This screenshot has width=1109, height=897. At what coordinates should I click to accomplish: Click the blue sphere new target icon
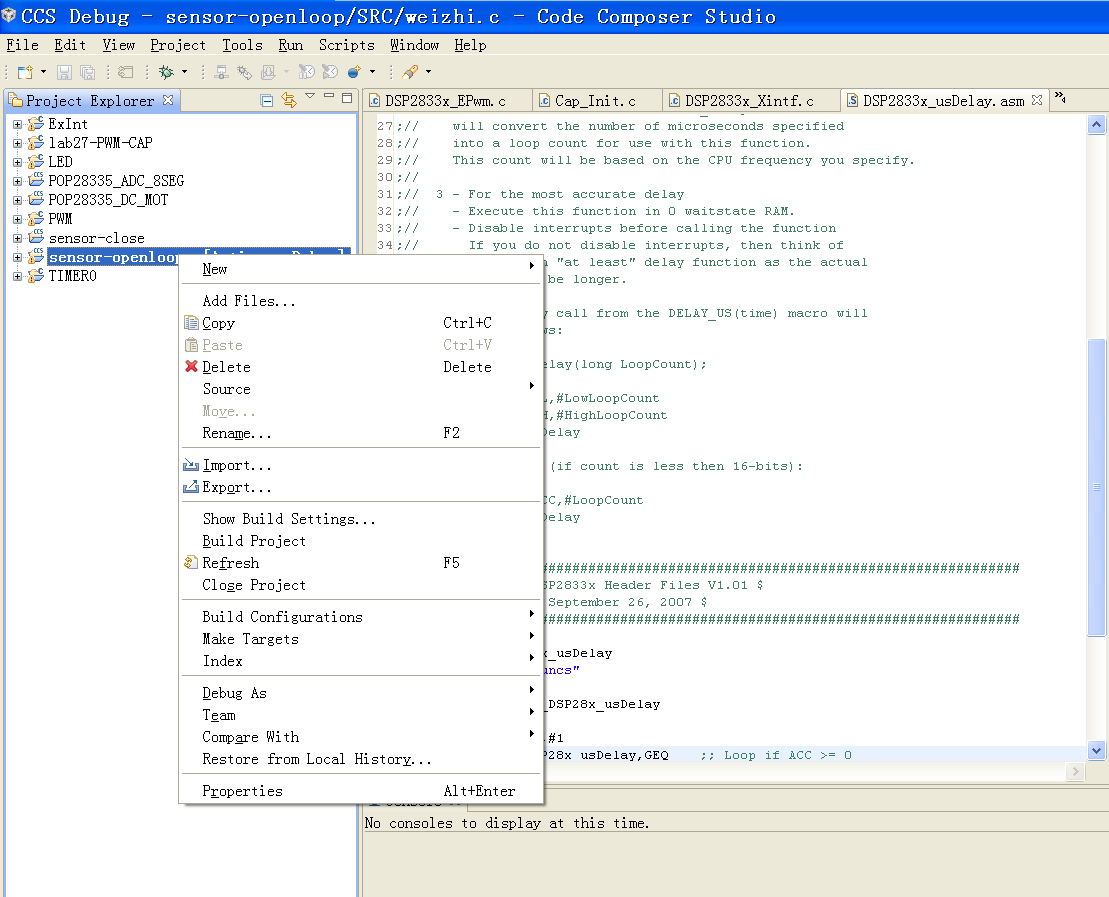click(x=354, y=72)
